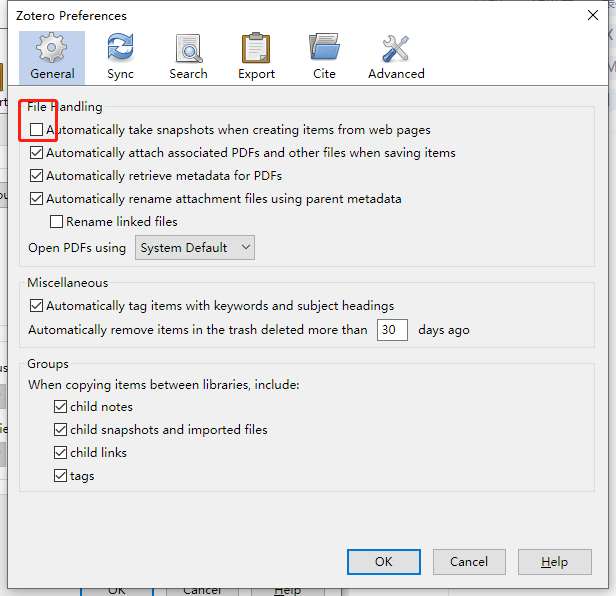Viewport: 616px width, 596px height.
Task: Disable automatic tagging with keywords
Action: (37, 306)
